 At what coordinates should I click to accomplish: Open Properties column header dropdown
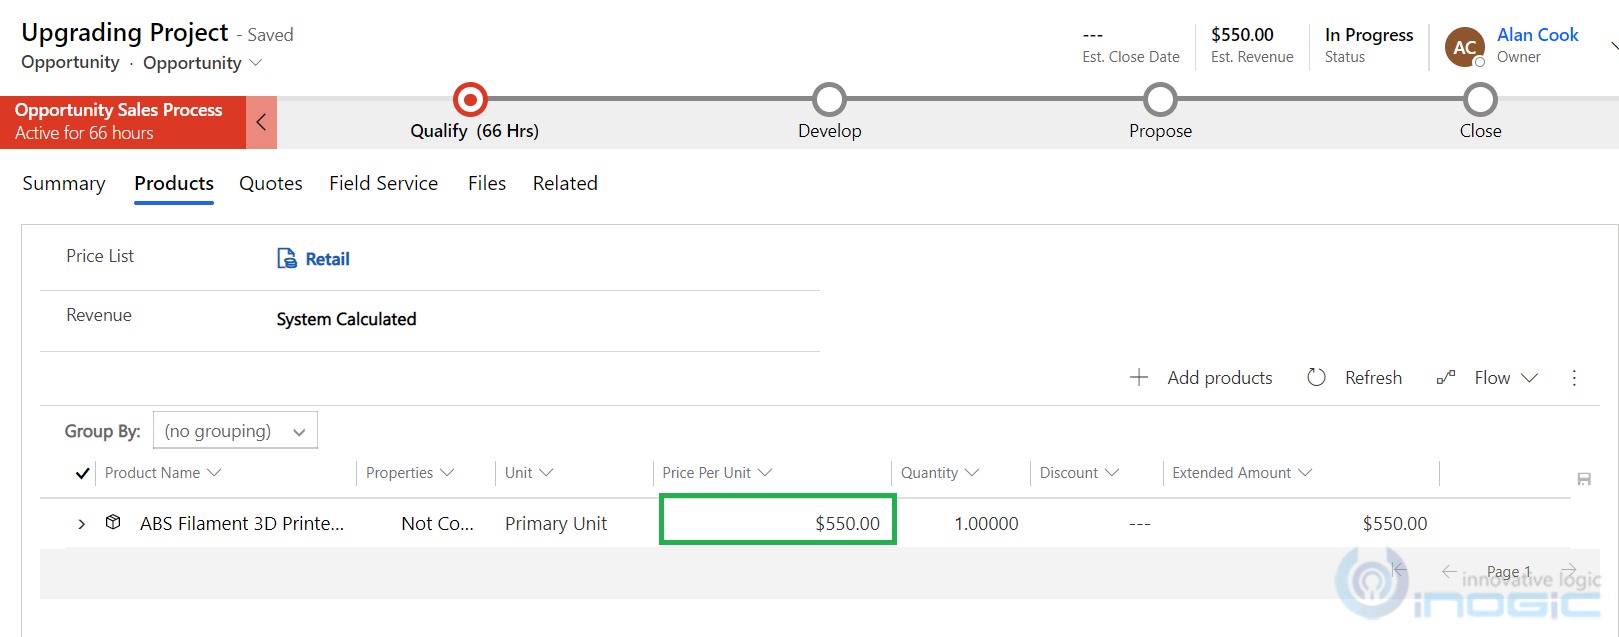click(446, 473)
